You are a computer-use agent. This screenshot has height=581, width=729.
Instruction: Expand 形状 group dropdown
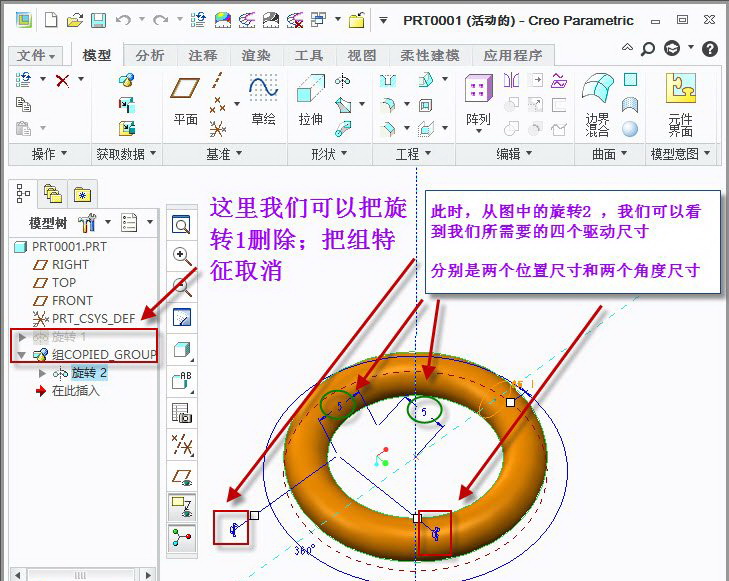click(x=329, y=154)
